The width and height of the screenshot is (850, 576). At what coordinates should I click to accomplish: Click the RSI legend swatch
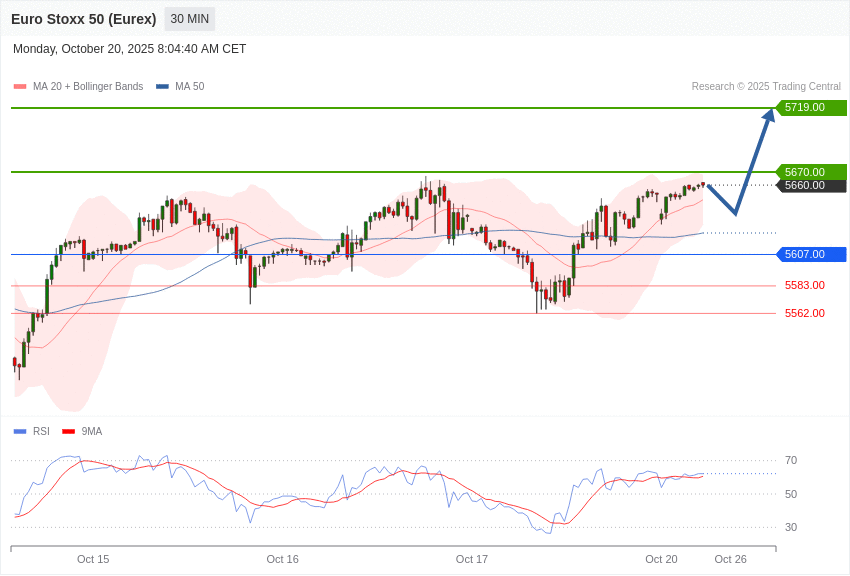click(20, 432)
